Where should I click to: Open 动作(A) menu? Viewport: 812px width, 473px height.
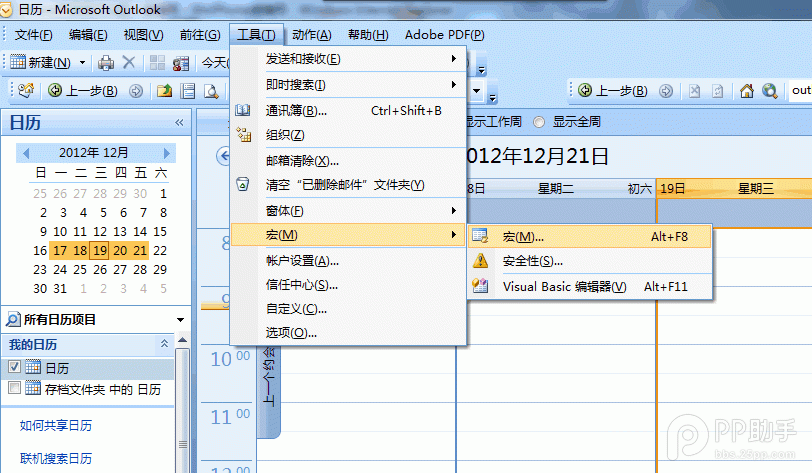pyautogui.click(x=312, y=35)
